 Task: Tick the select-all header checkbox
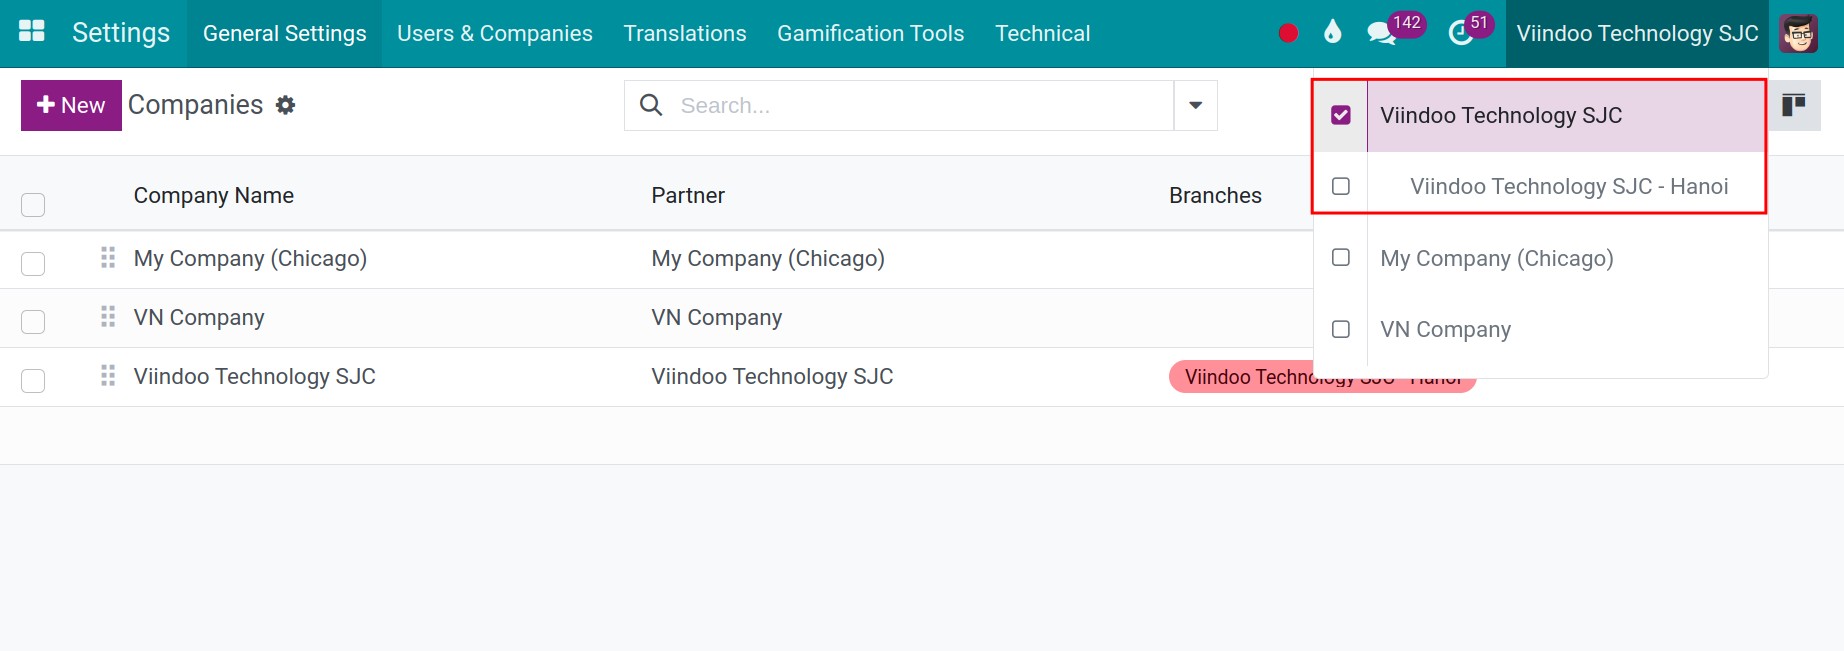click(x=33, y=205)
